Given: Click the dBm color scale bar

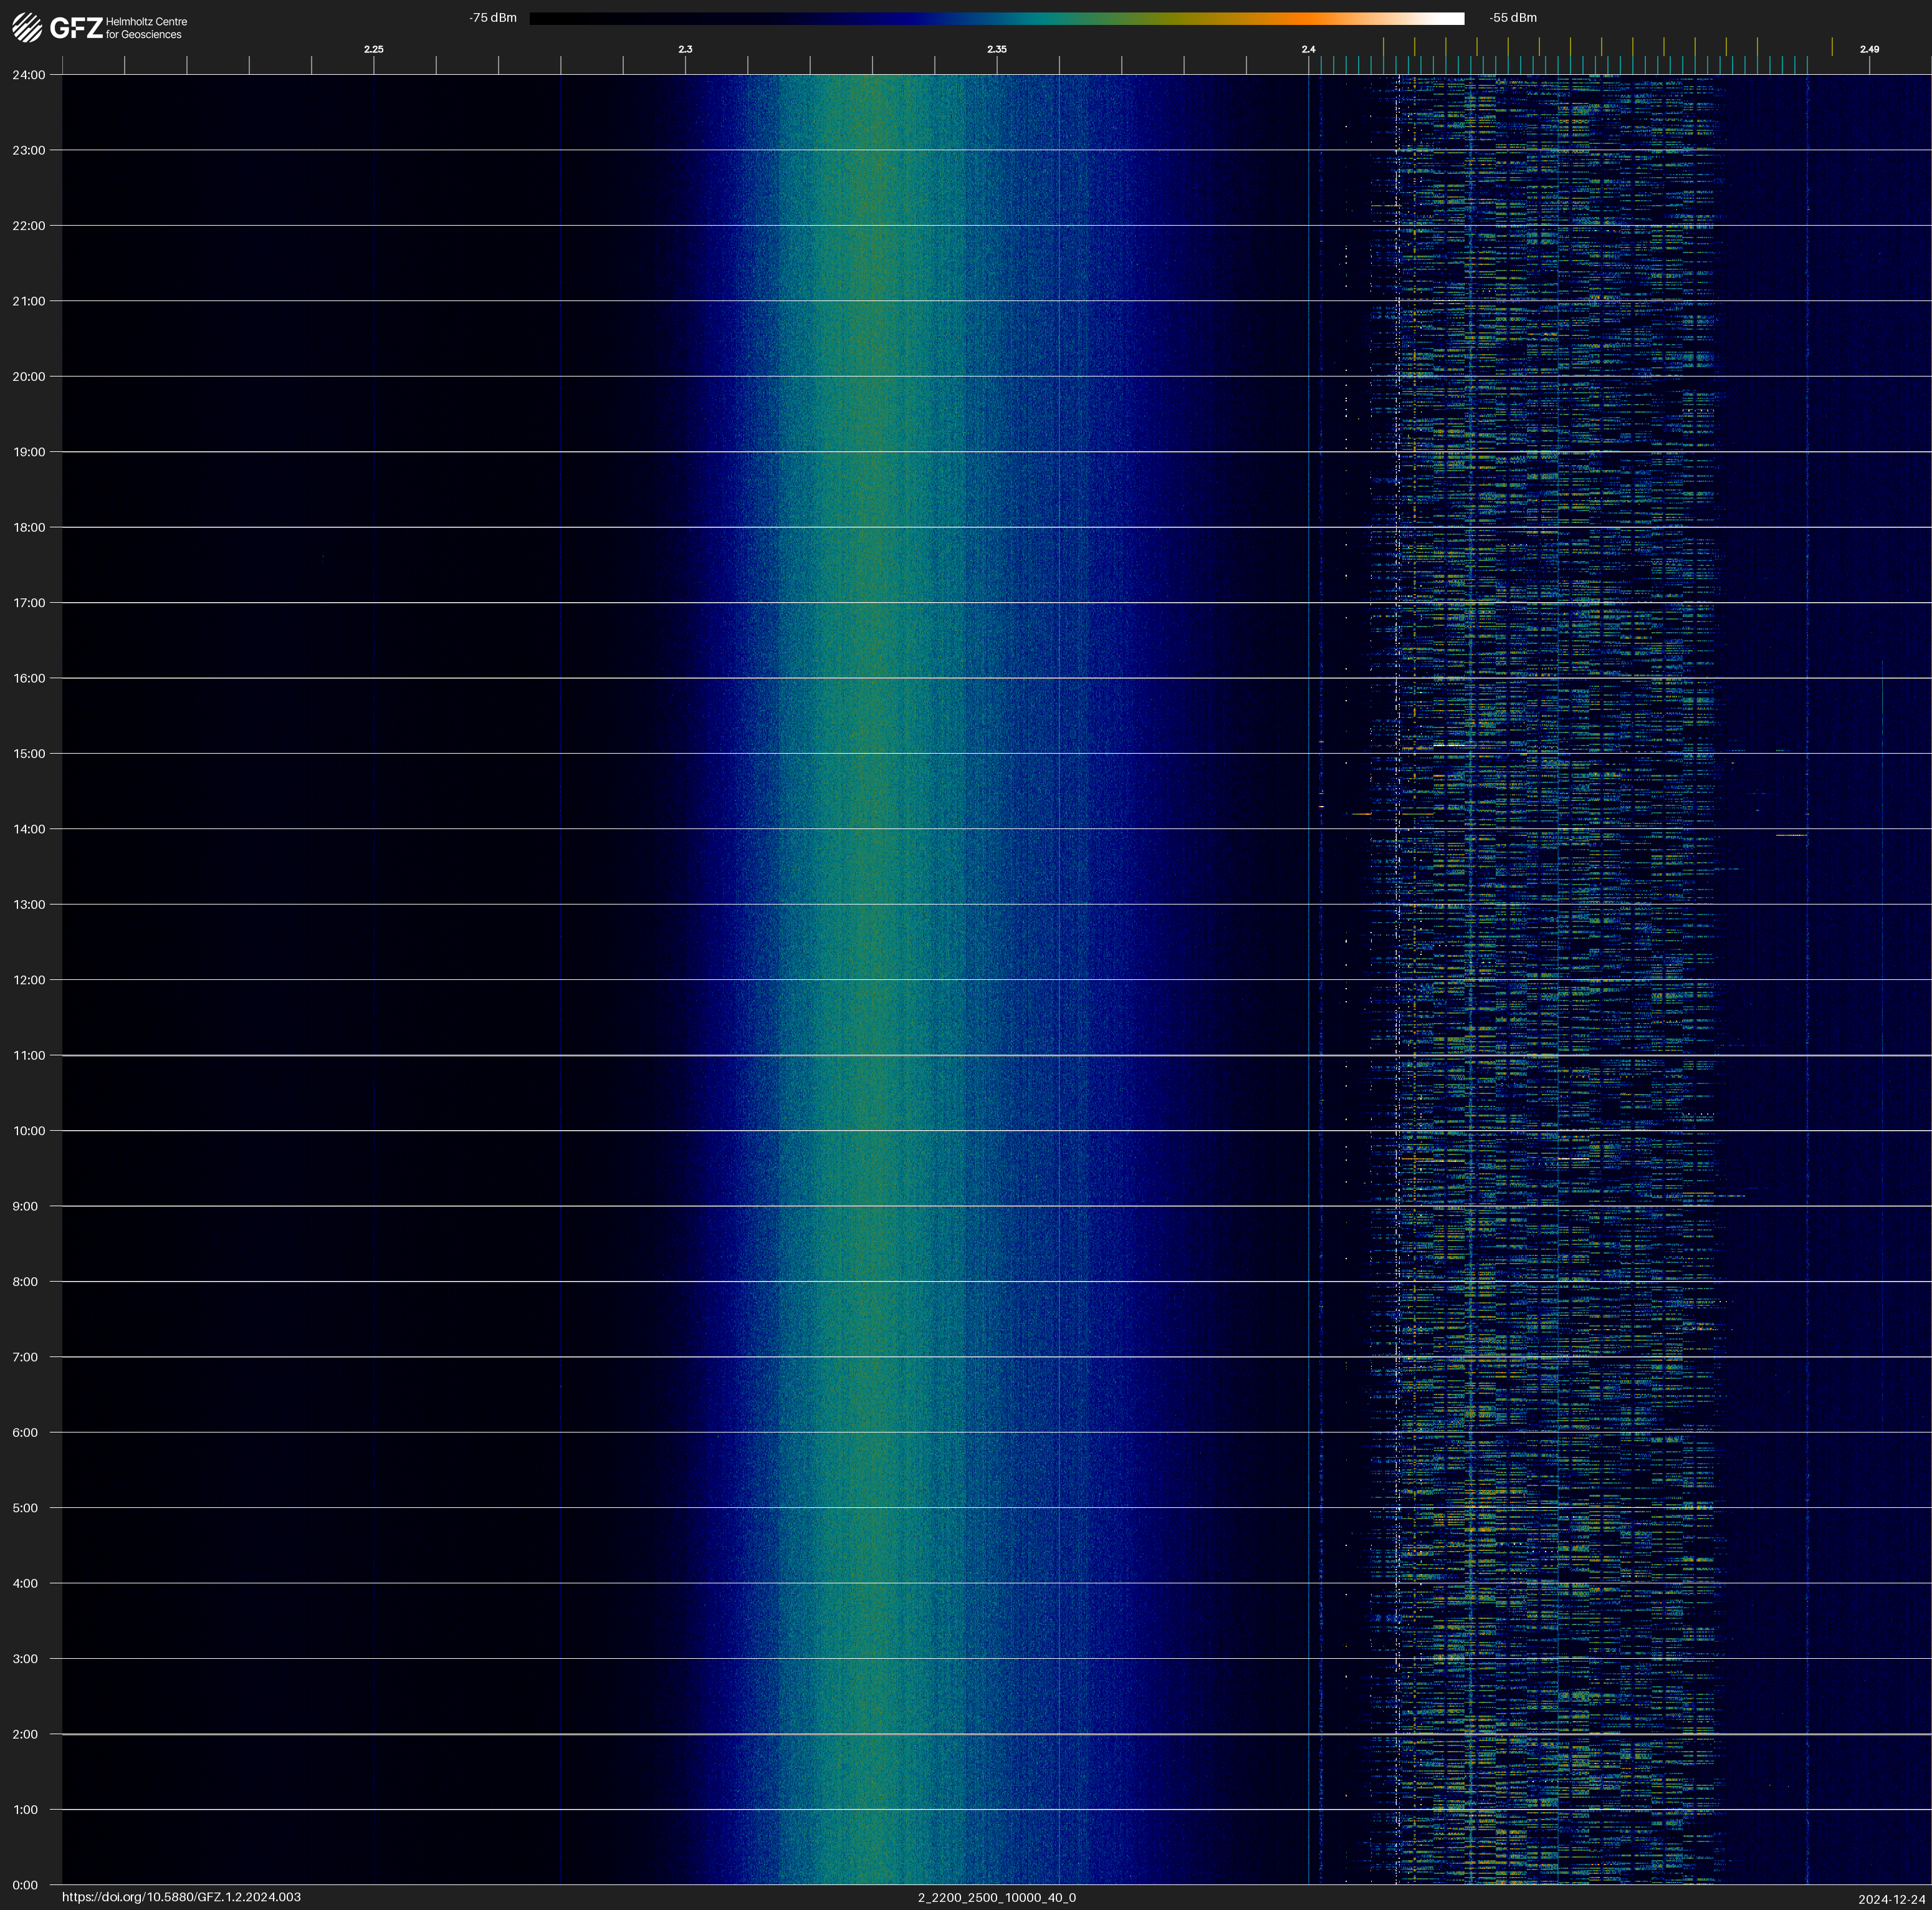Looking at the screenshot, I should tap(996, 18).
